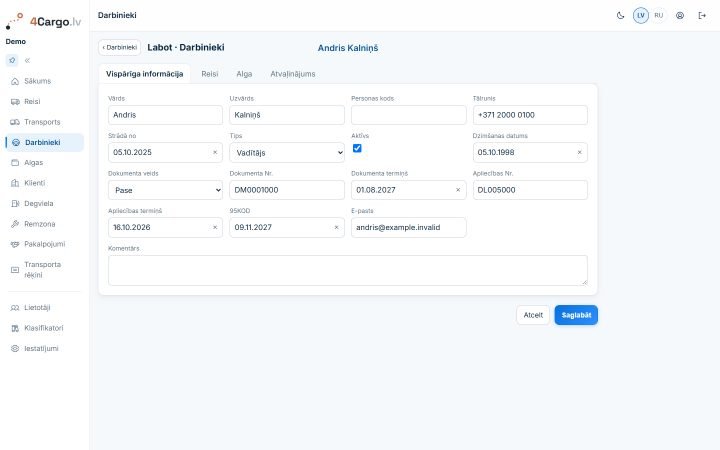Switch to the Reisi tab
The image size is (720, 450).
pos(209,74)
